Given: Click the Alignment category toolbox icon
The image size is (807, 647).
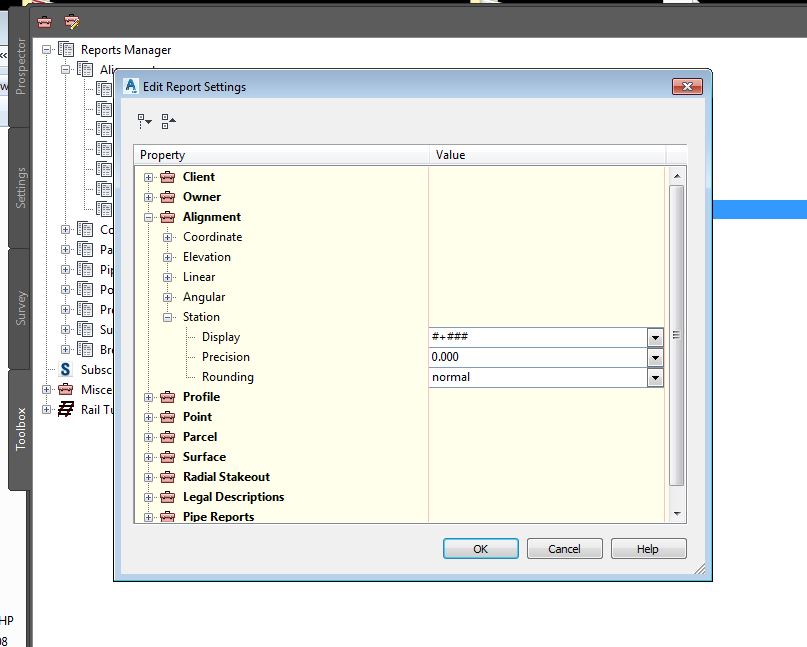Looking at the screenshot, I should click(x=166, y=217).
